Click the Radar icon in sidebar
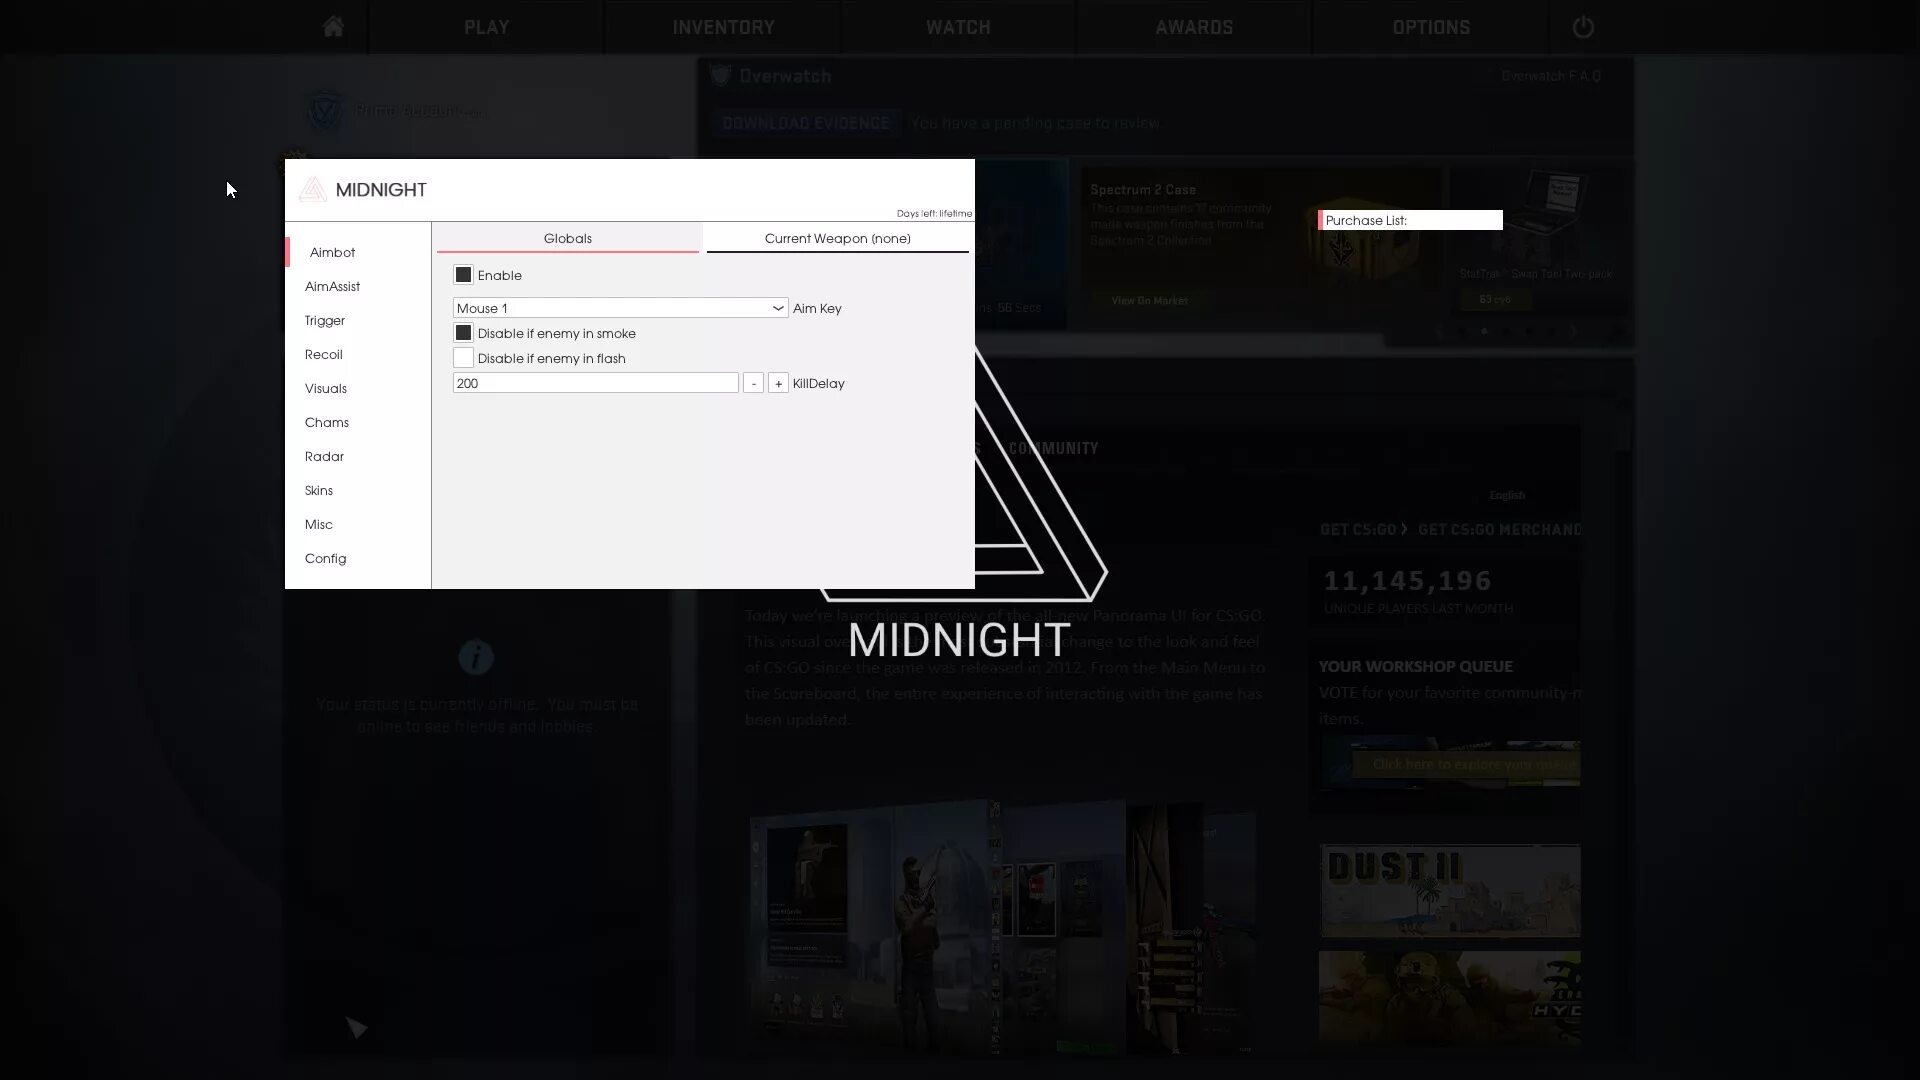Viewport: 1920px width, 1080px height. [324, 456]
